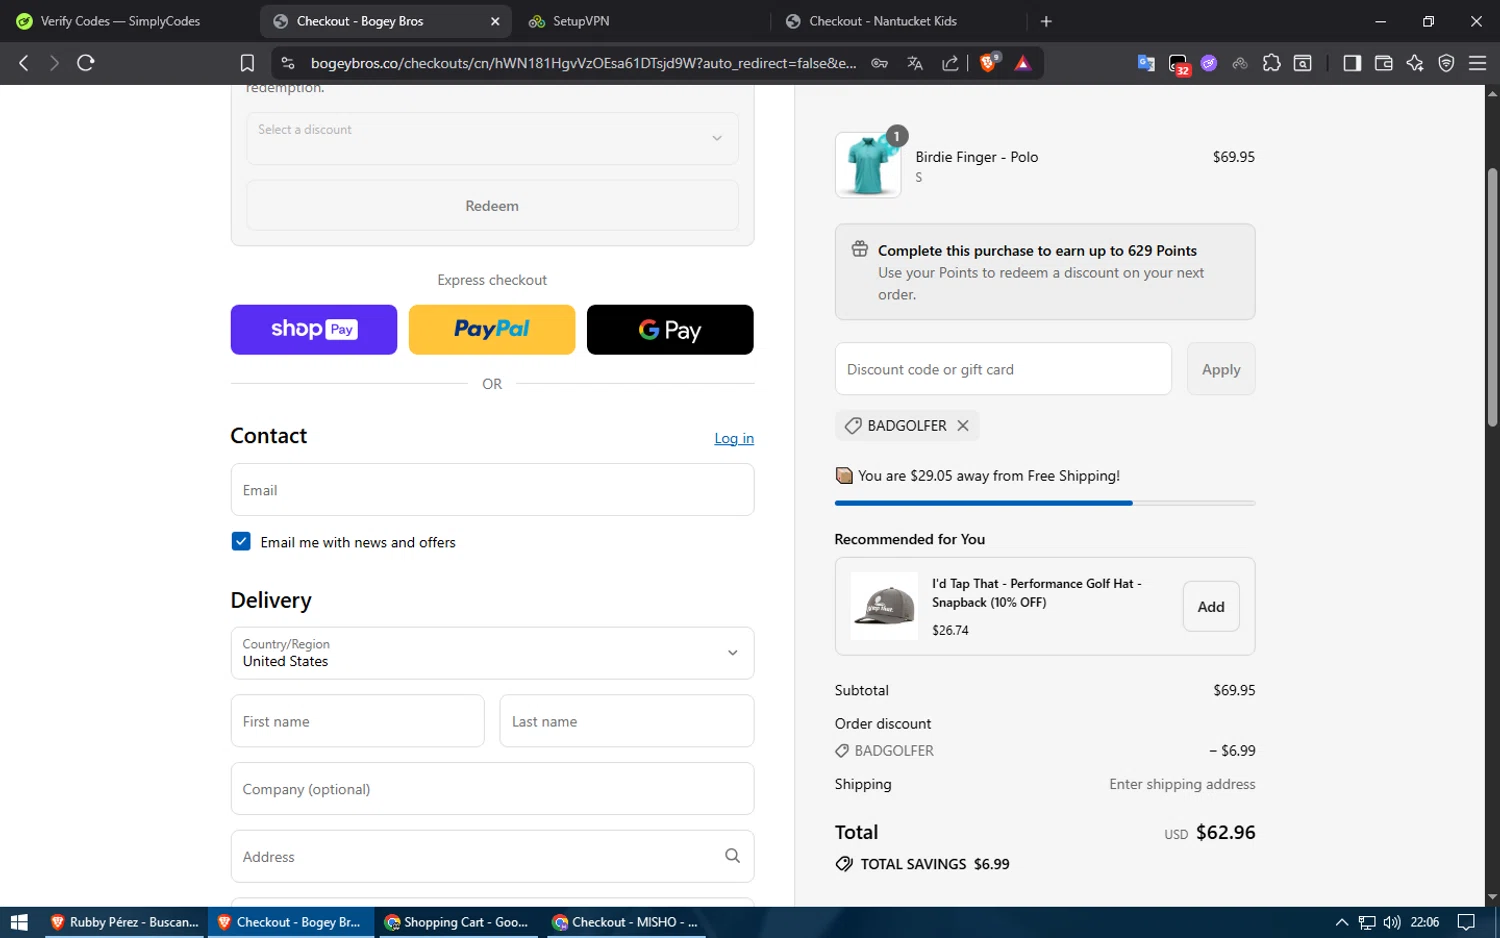Open Brave Shields lion icon
The height and width of the screenshot is (938, 1500).
(988, 63)
